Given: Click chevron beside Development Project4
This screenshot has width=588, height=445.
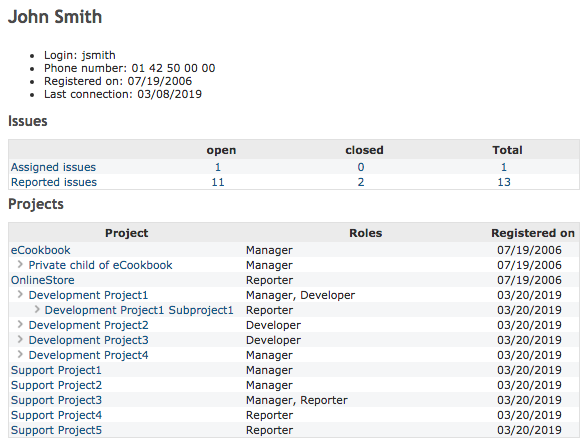Looking at the screenshot, I should [x=20, y=355].
